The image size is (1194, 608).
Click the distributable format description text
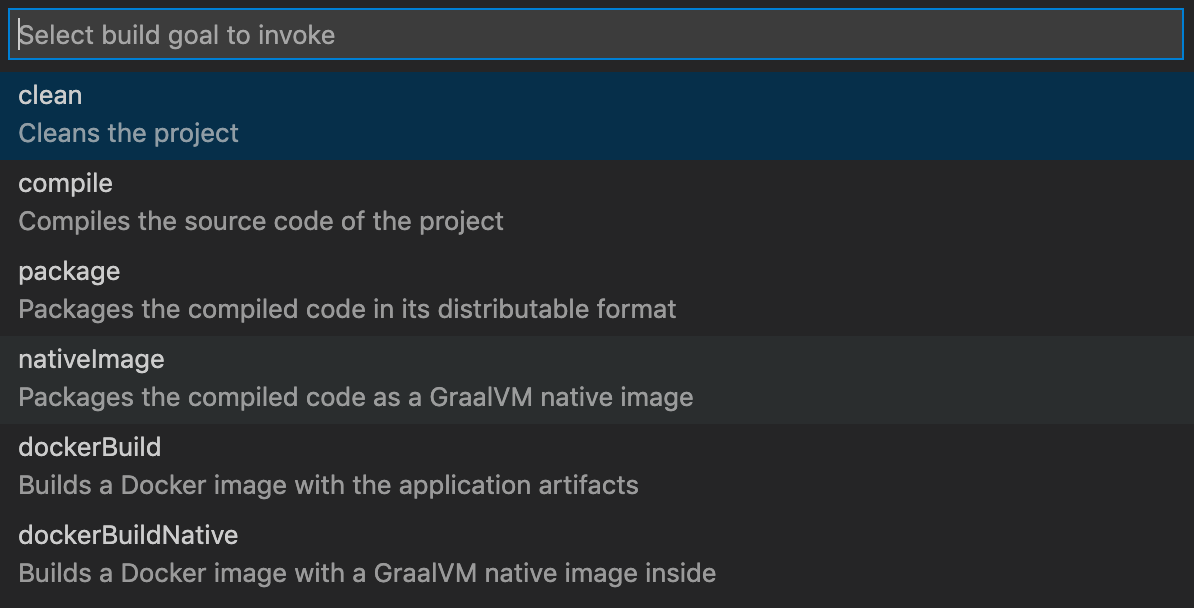click(347, 309)
